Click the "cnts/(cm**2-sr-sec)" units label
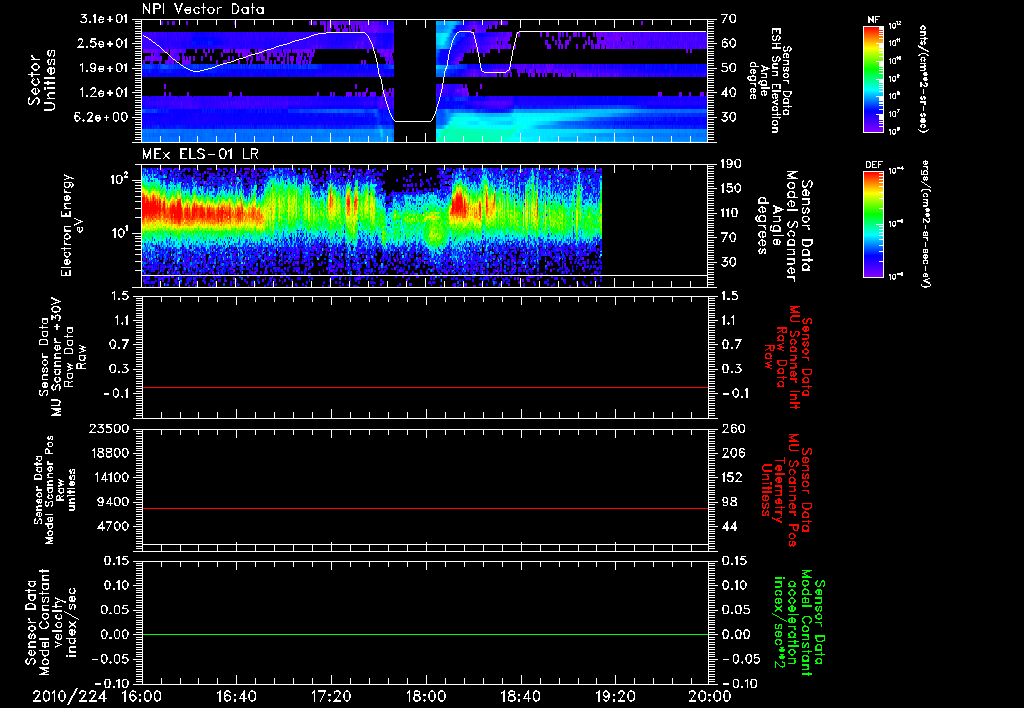Image resolution: width=1024 pixels, height=708 pixels. tap(923, 78)
